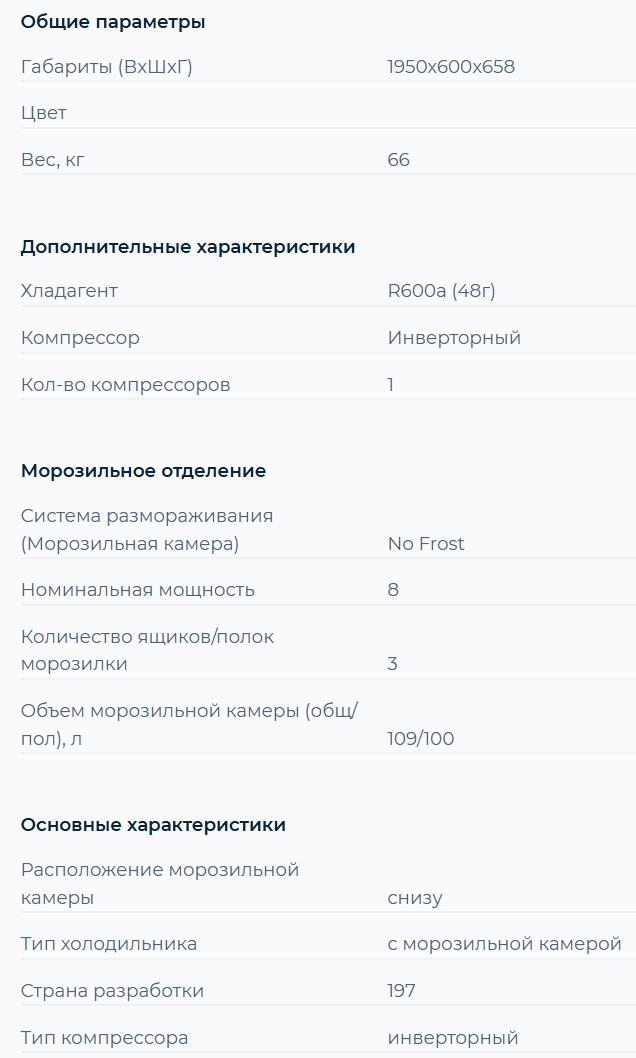Viewport: 636px width, 1058px height.
Task: Click the Морозильное отделение heading
Action: pyautogui.click(x=143, y=470)
